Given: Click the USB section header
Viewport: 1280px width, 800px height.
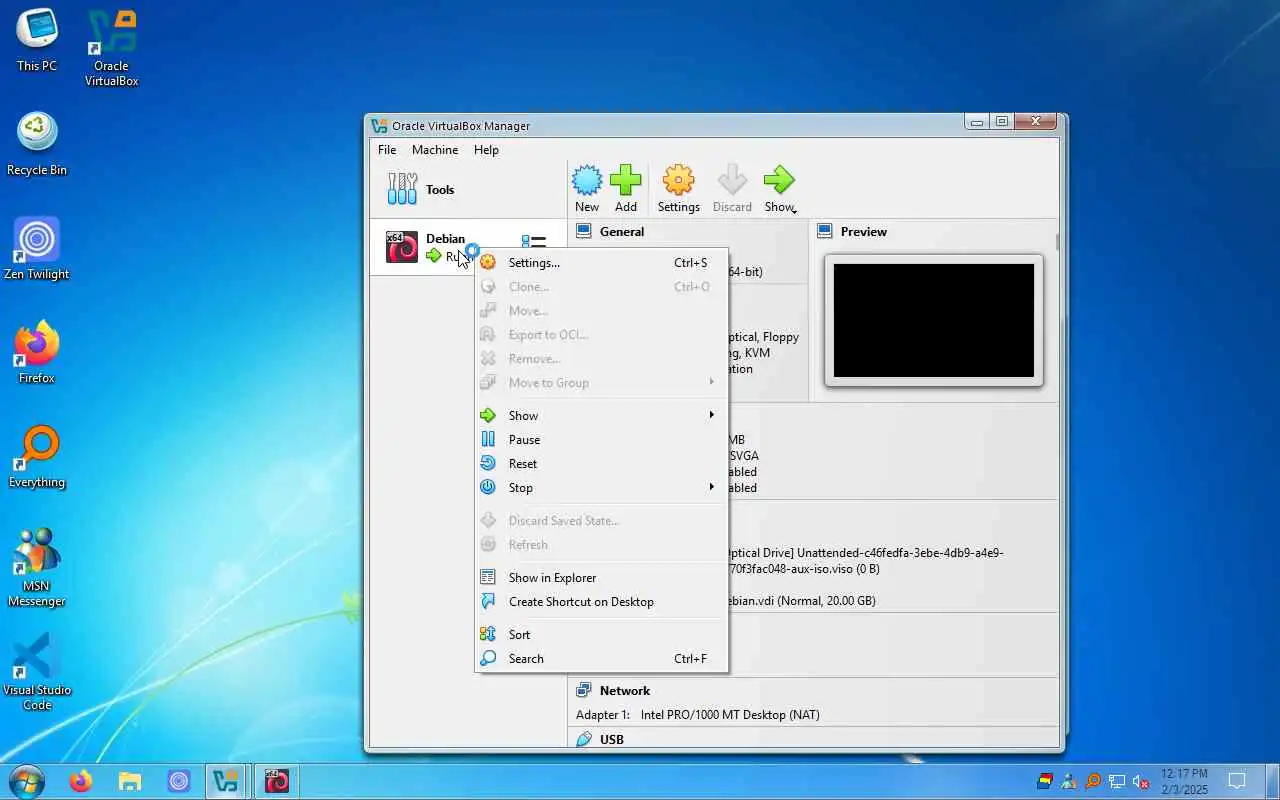Looking at the screenshot, I should [x=612, y=740].
